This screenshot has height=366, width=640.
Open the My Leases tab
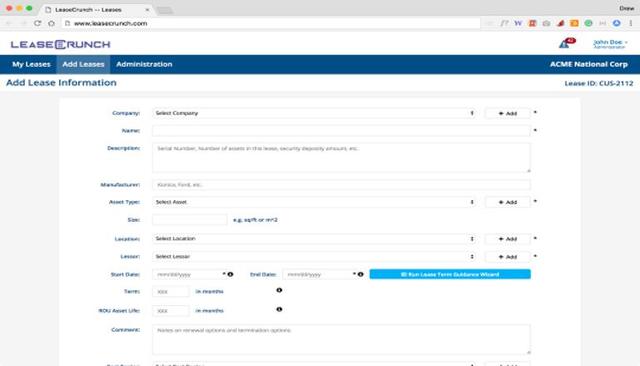point(31,64)
